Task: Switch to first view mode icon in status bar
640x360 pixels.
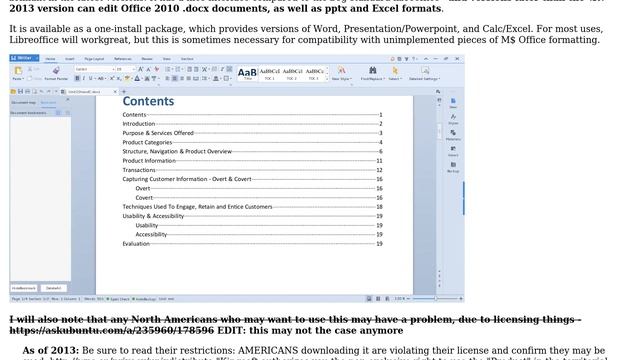Action: click(x=369, y=299)
